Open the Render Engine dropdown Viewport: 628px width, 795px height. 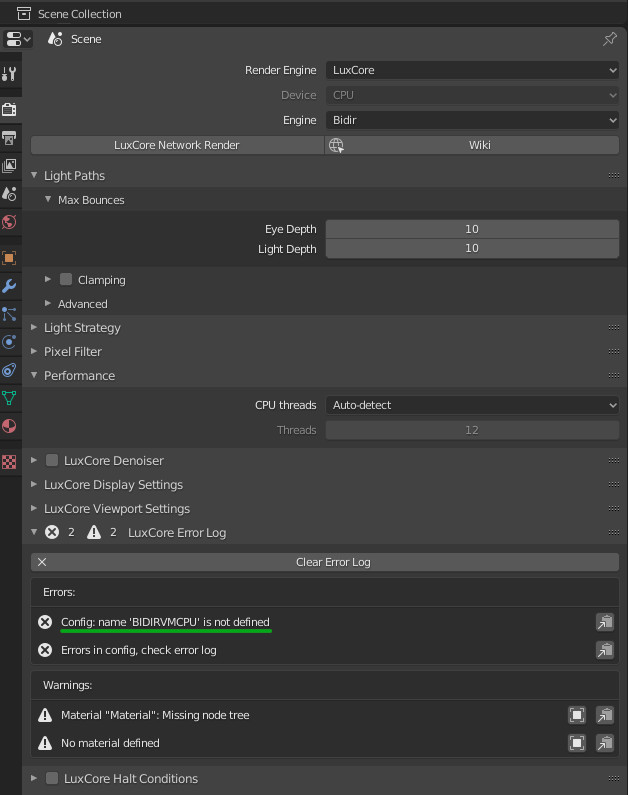tap(472, 71)
